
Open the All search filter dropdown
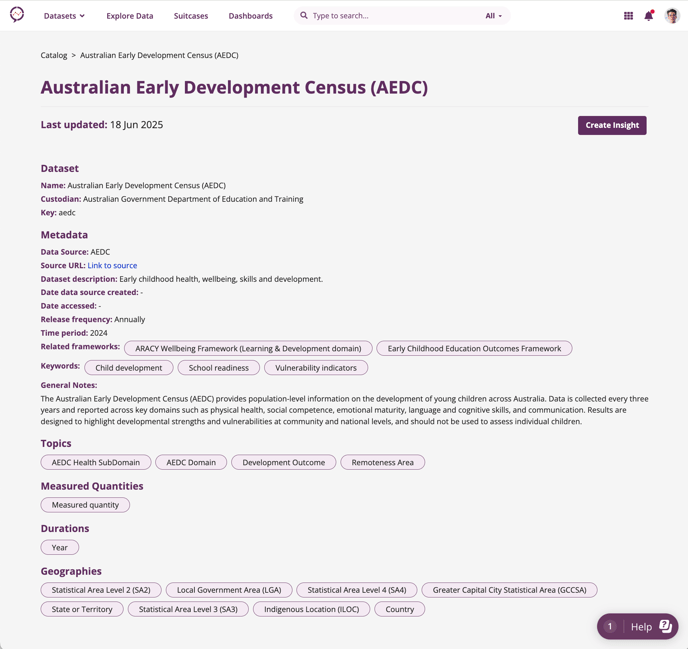tap(493, 16)
